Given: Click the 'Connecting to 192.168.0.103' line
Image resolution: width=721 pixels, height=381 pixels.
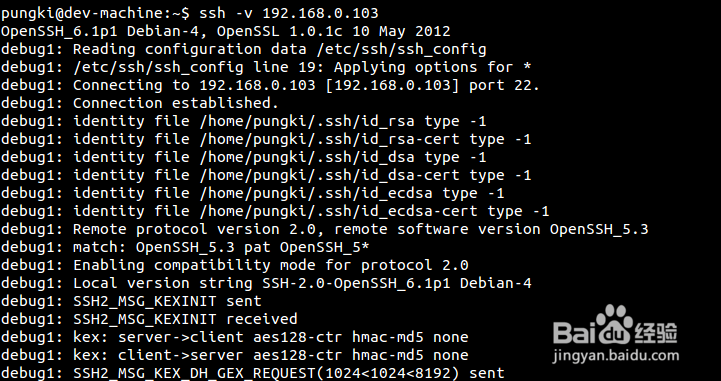Looking at the screenshot, I should click(270, 85).
